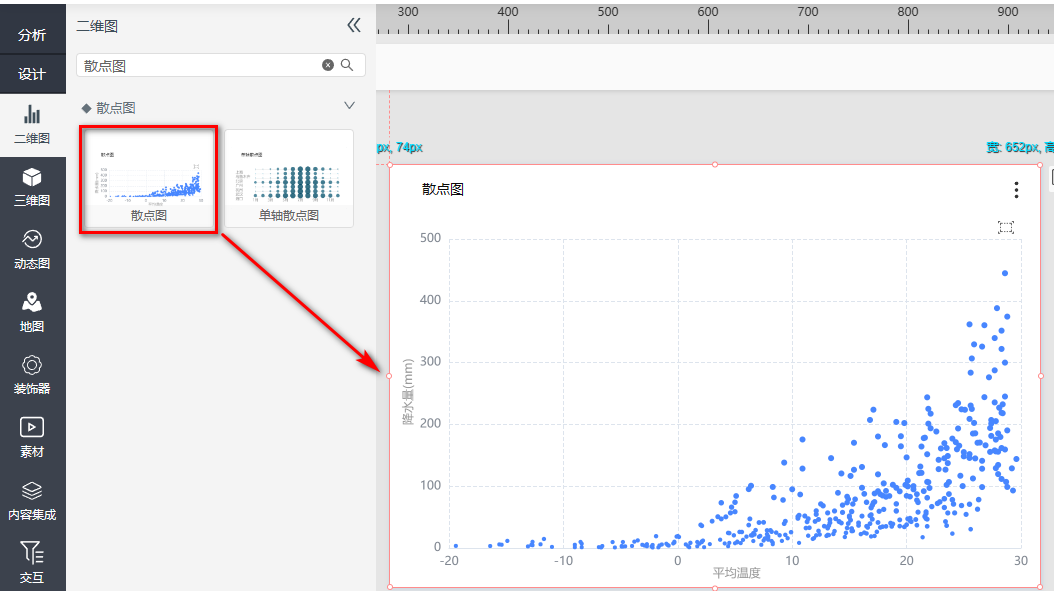Click the magnifier search icon

[347, 65]
